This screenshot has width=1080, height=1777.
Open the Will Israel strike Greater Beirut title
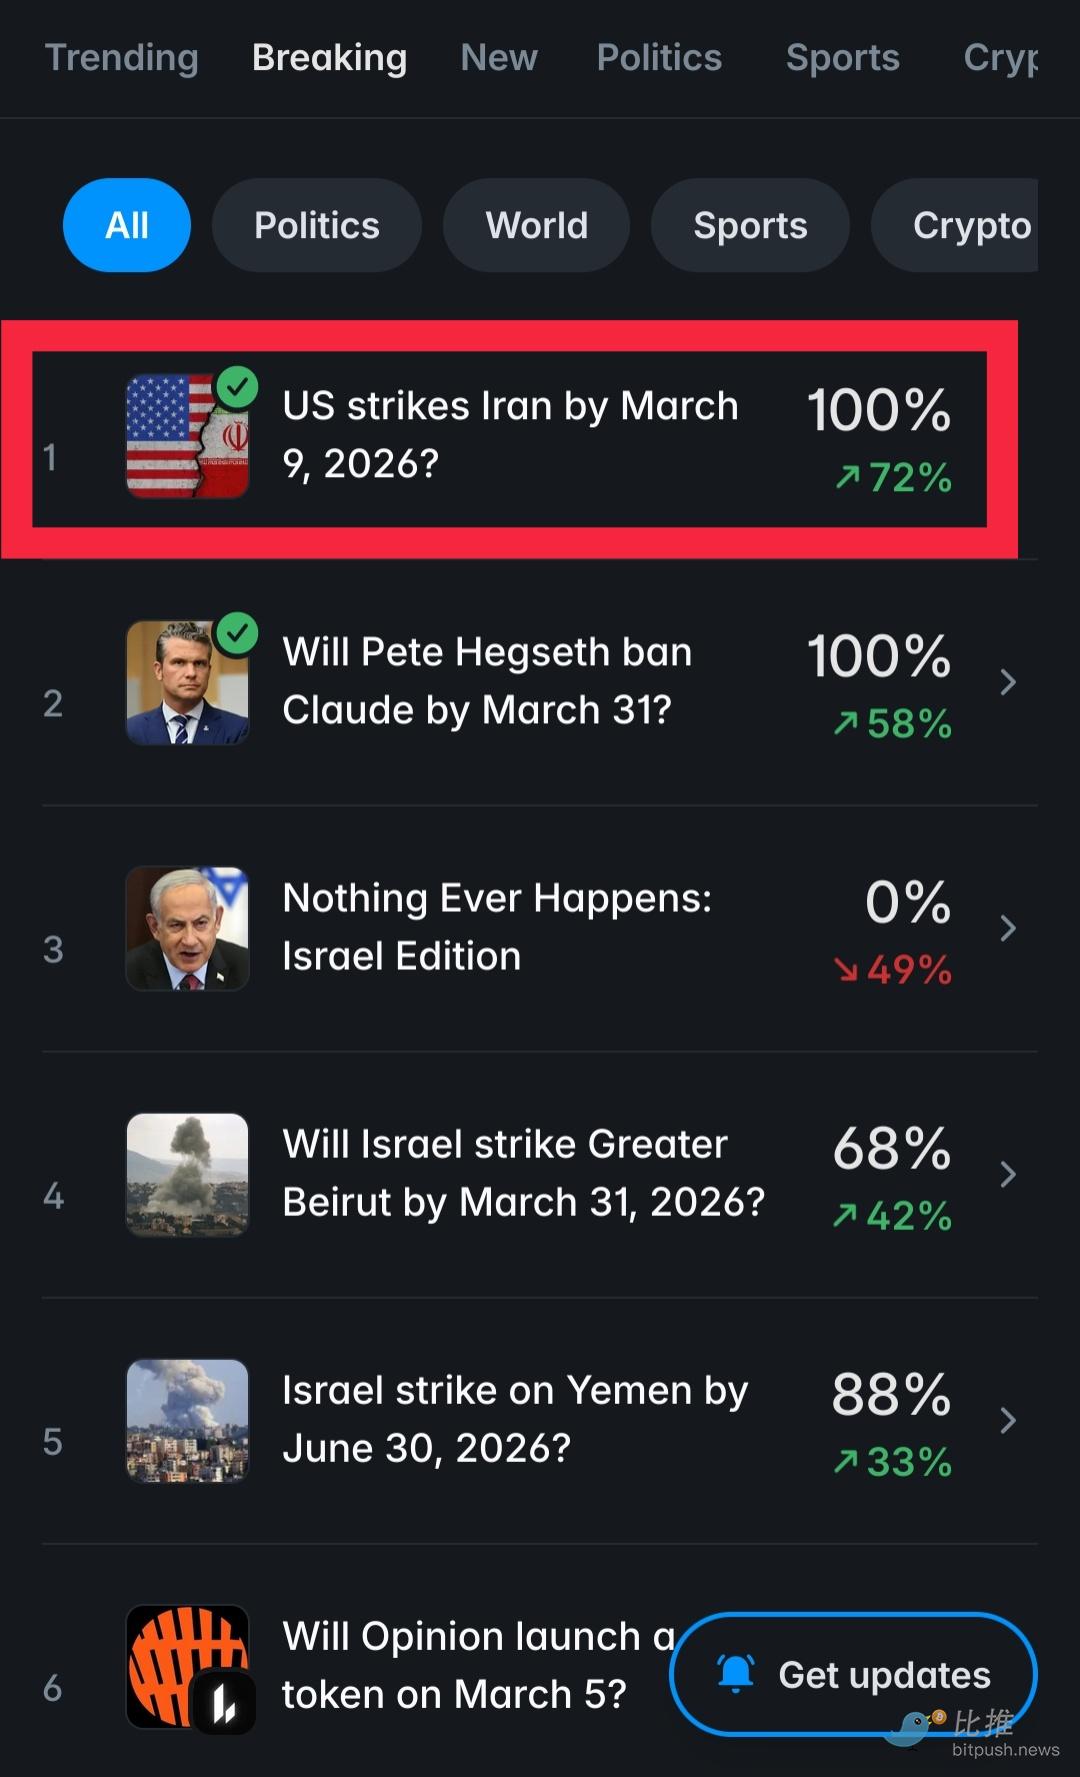523,1173
